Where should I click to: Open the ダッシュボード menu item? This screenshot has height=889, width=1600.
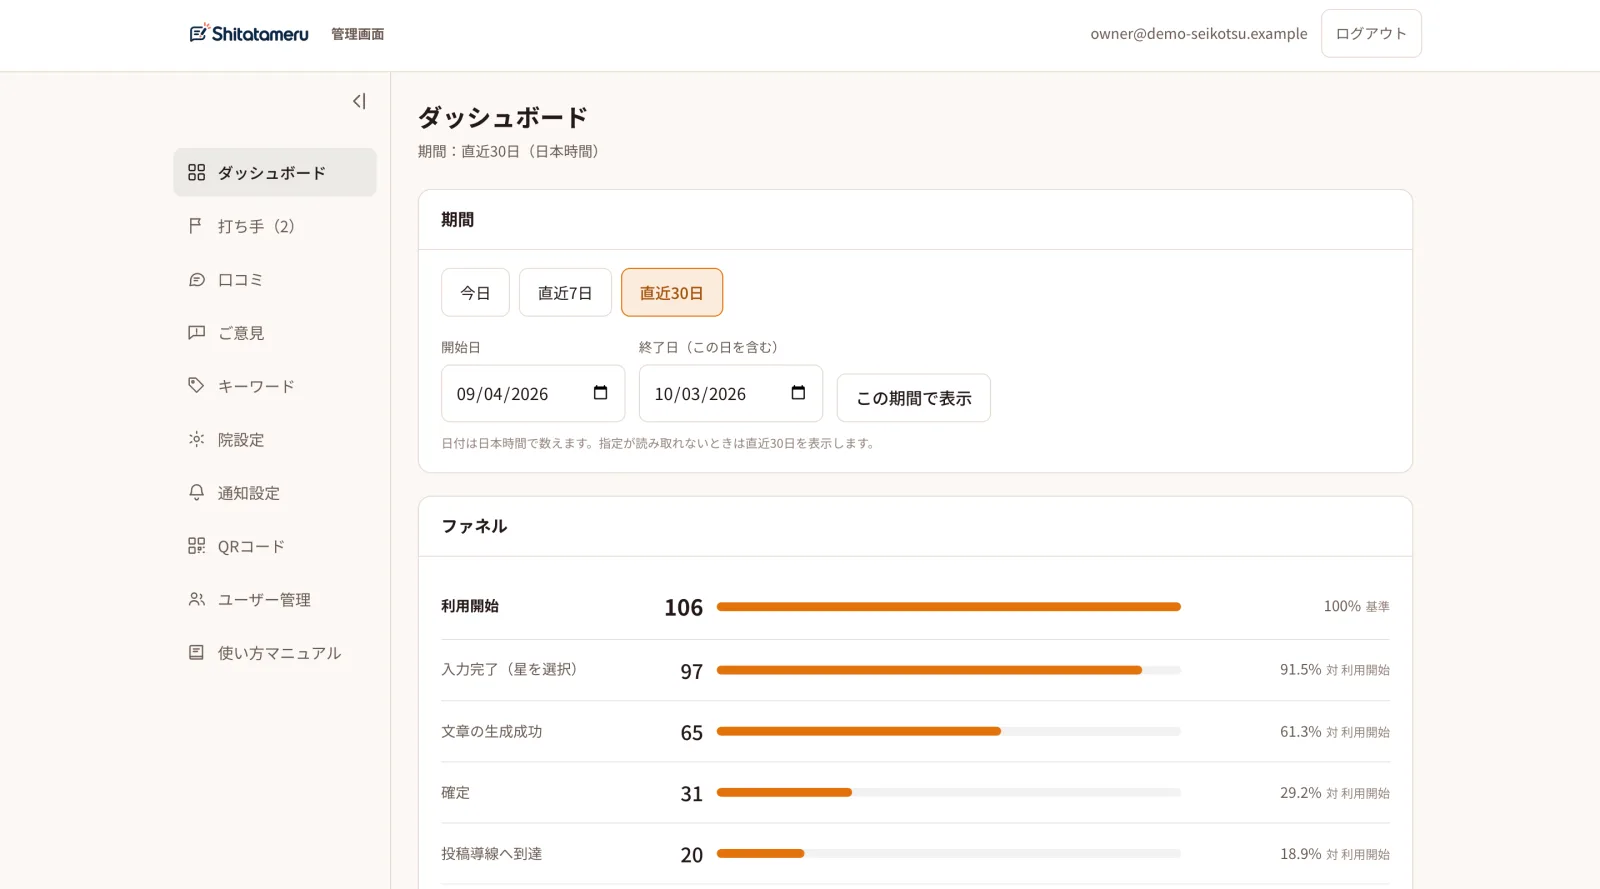point(275,173)
